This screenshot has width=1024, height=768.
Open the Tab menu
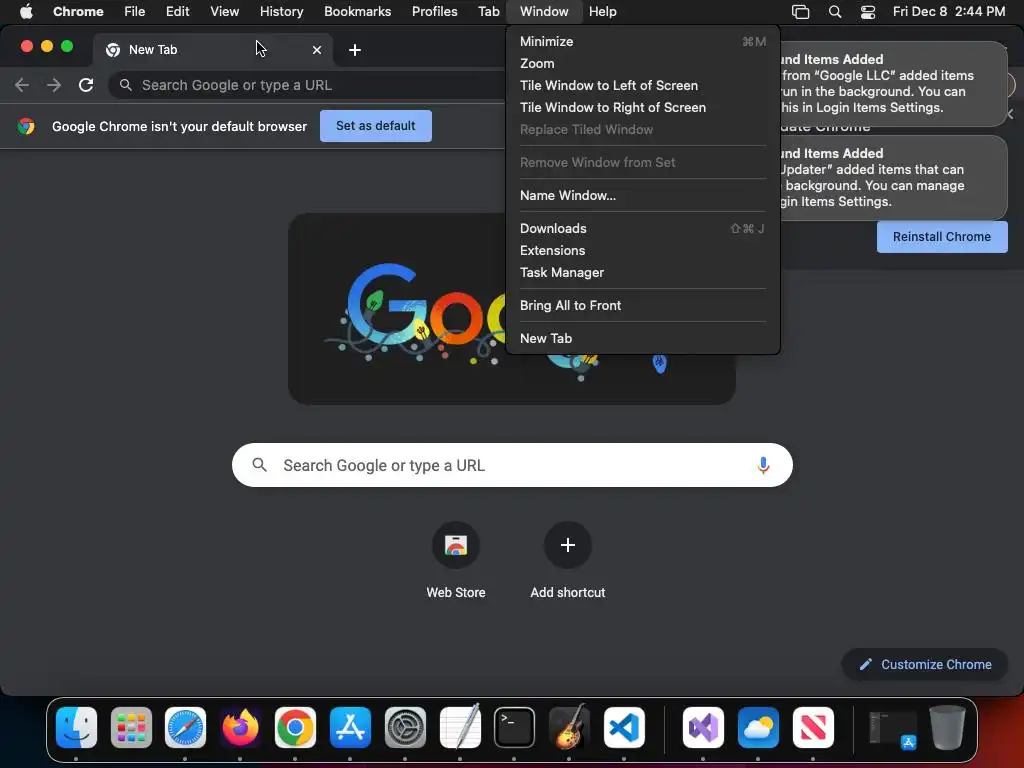(x=488, y=11)
